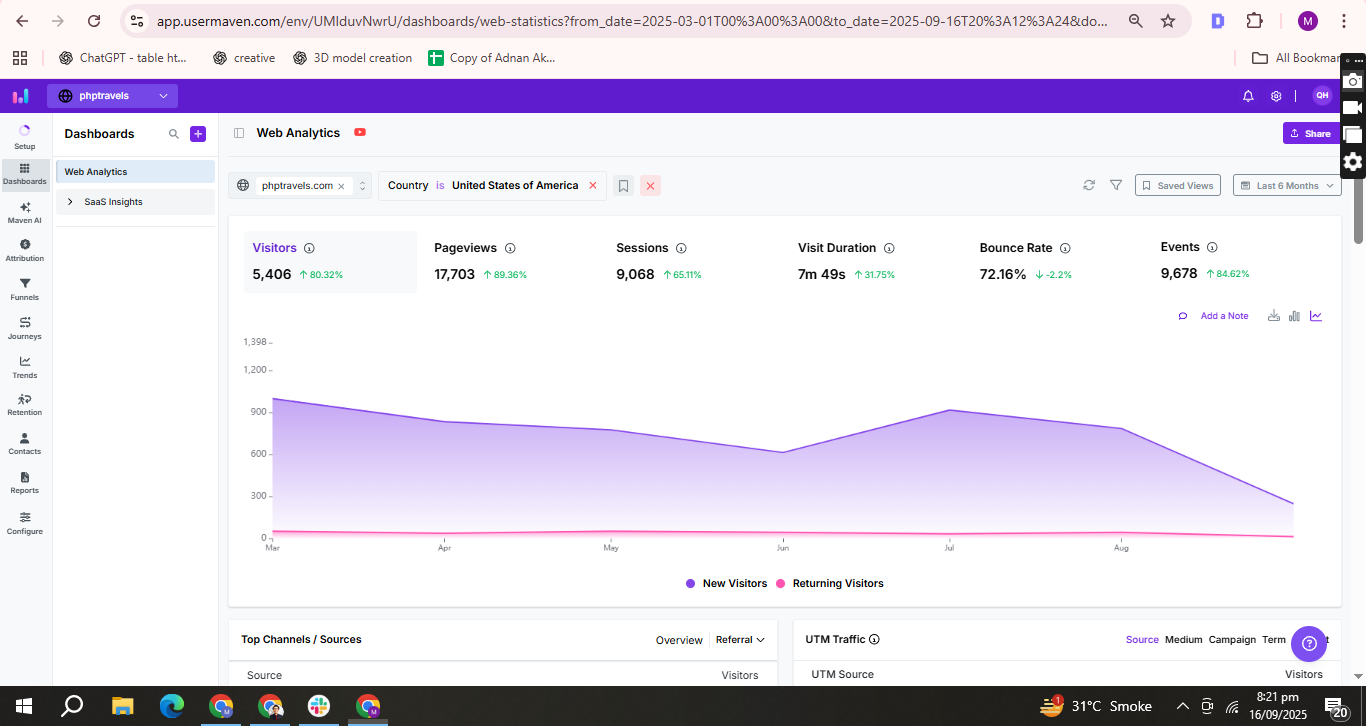This screenshot has width=1366, height=726.
Task: Open the Journeys sidebar icon
Action: click(24, 329)
